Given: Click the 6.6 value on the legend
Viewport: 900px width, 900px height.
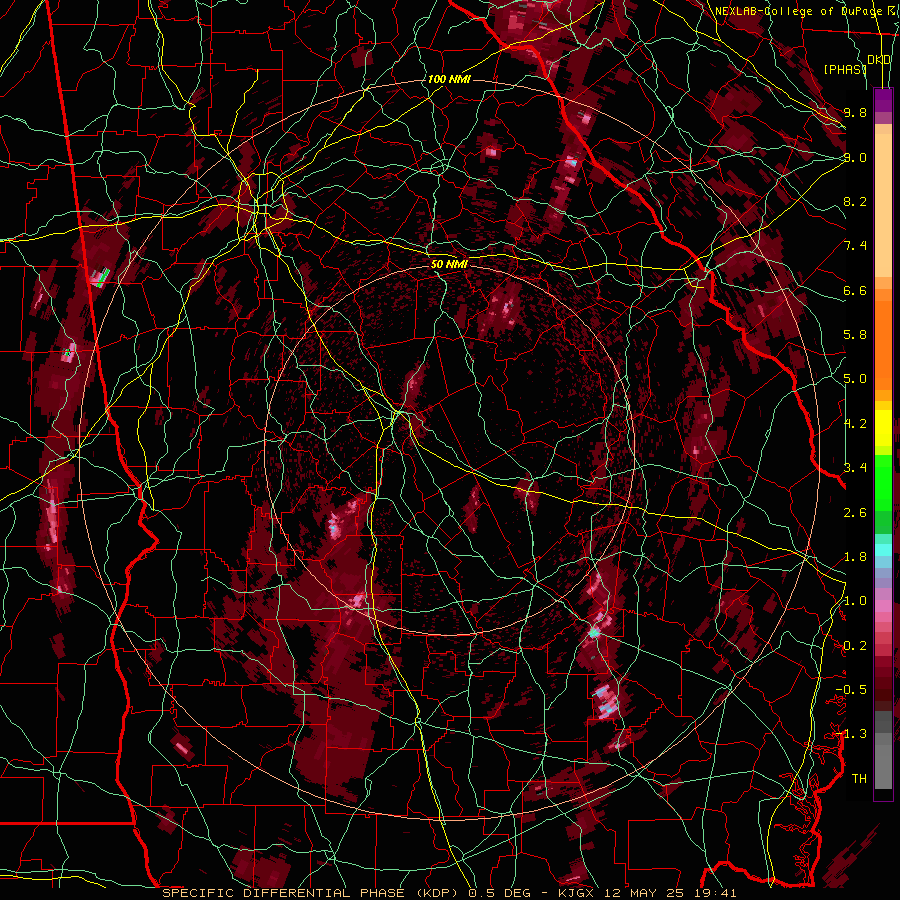Looking at the screenshot, I should tap(855, 290).
